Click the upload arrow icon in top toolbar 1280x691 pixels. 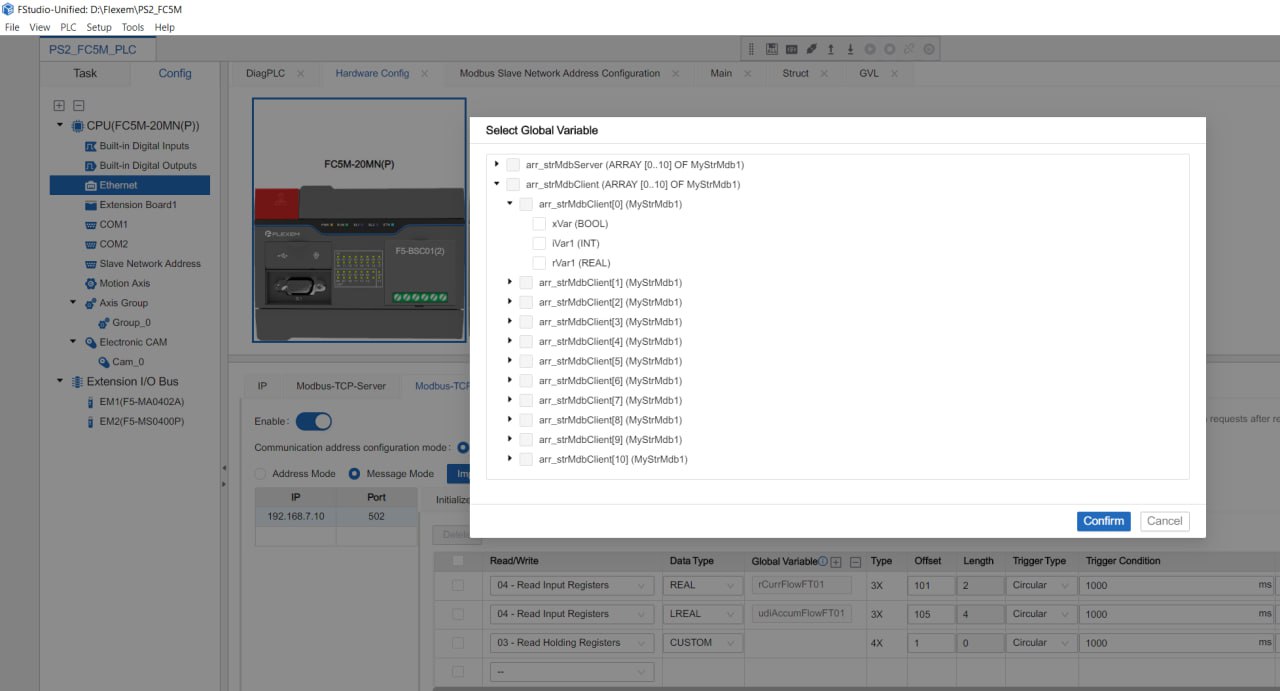point(831,49)
